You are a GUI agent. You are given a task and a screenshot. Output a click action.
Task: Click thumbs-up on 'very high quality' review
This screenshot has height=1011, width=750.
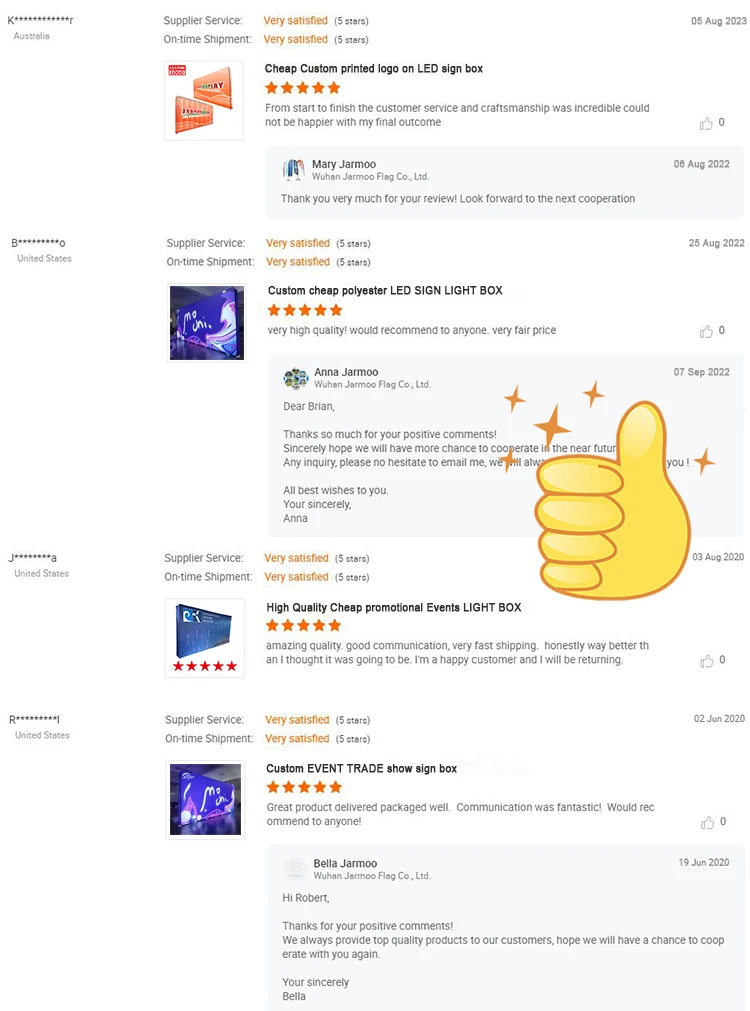[x=706, y=331]
